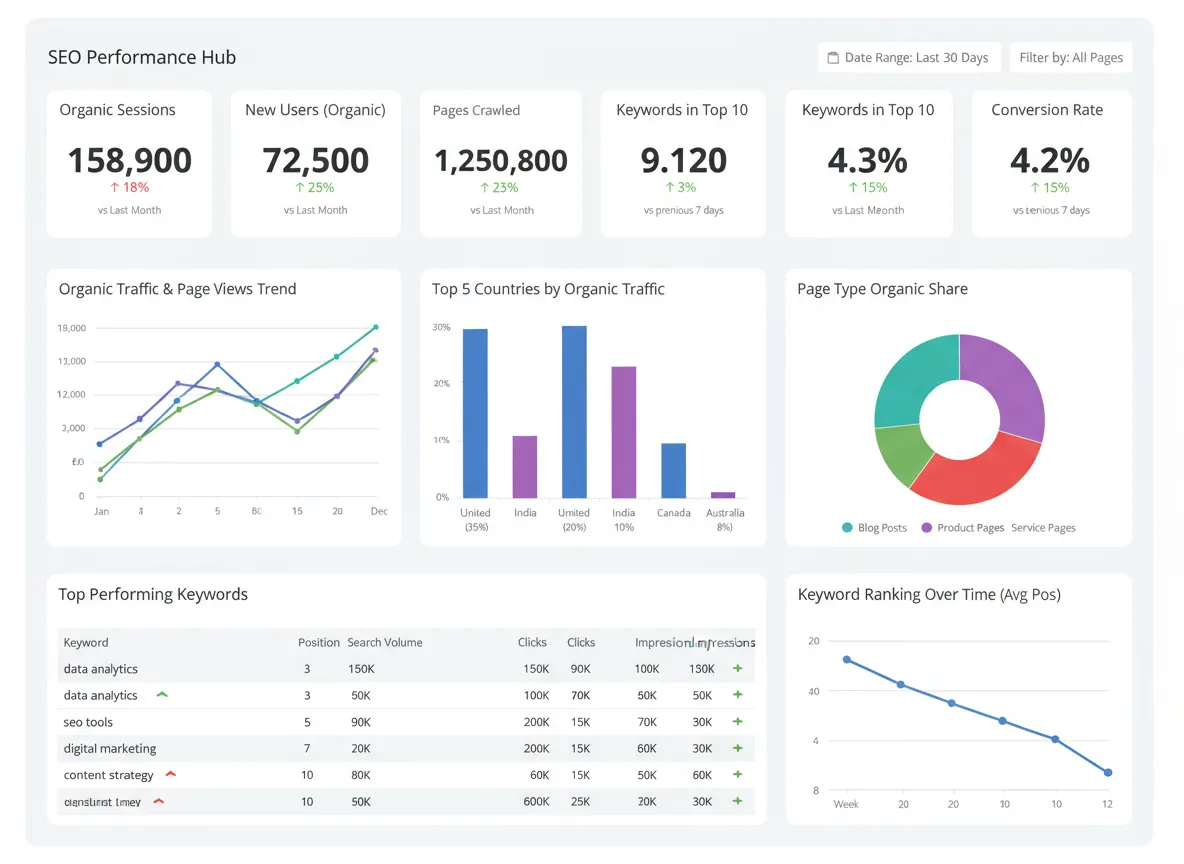Click the green up-arrow on Pages Crawled card
The width and height of the screenshot is (1184, 864).
[484, 187]
